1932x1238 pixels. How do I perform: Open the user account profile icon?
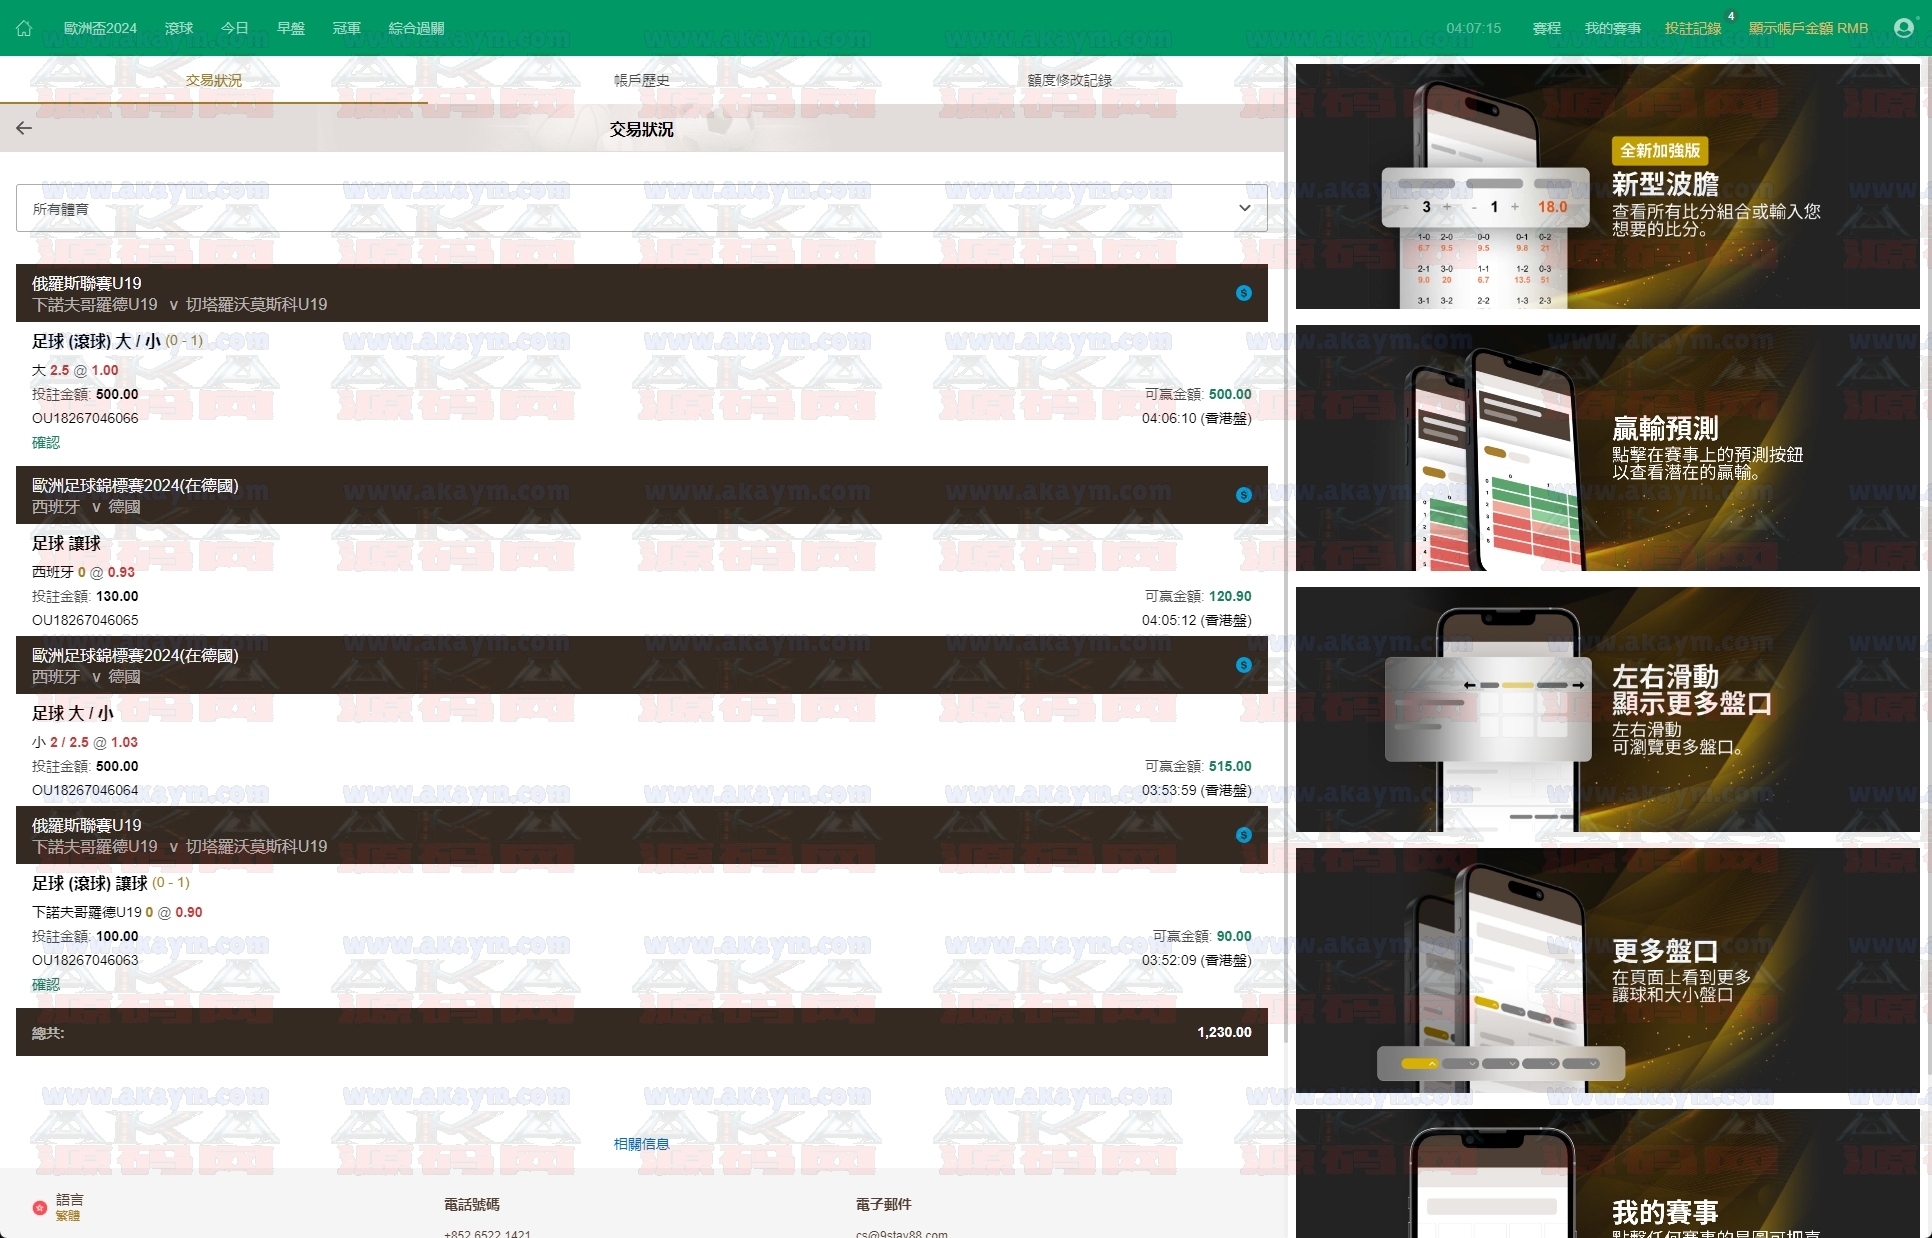click(x=1903, y=28)
